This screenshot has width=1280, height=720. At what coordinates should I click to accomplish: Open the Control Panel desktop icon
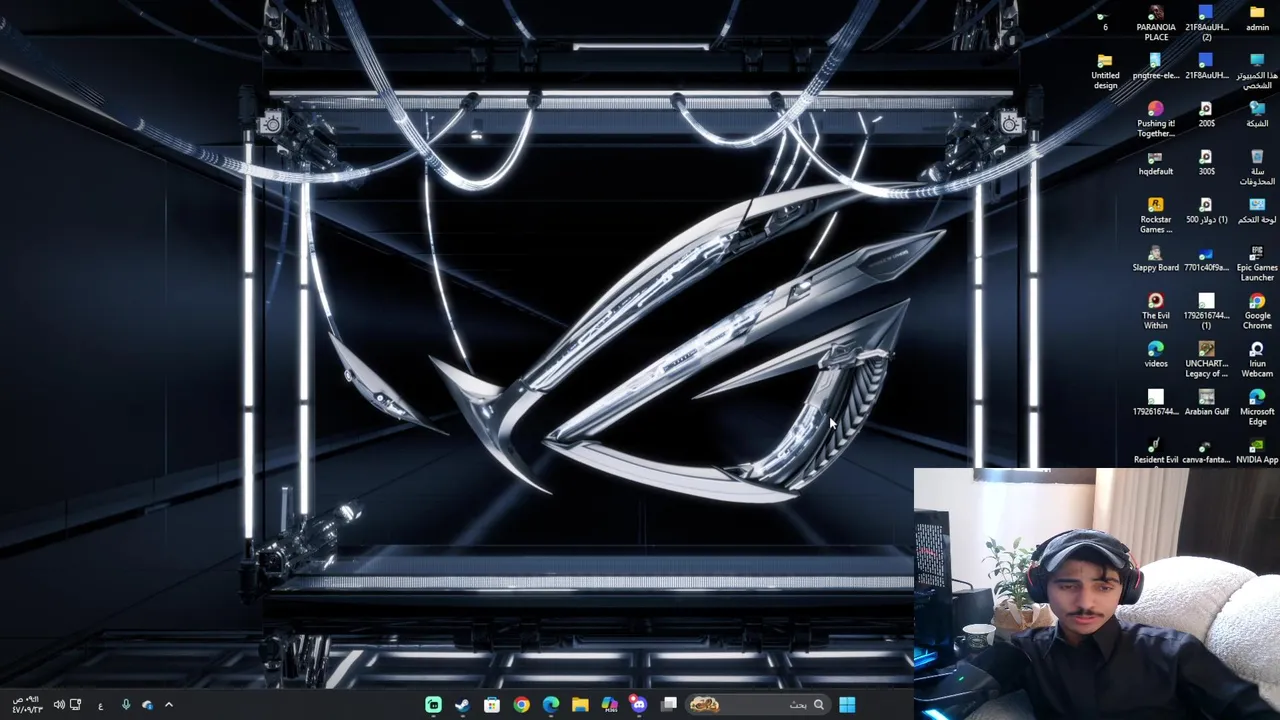pos(1257,210)
